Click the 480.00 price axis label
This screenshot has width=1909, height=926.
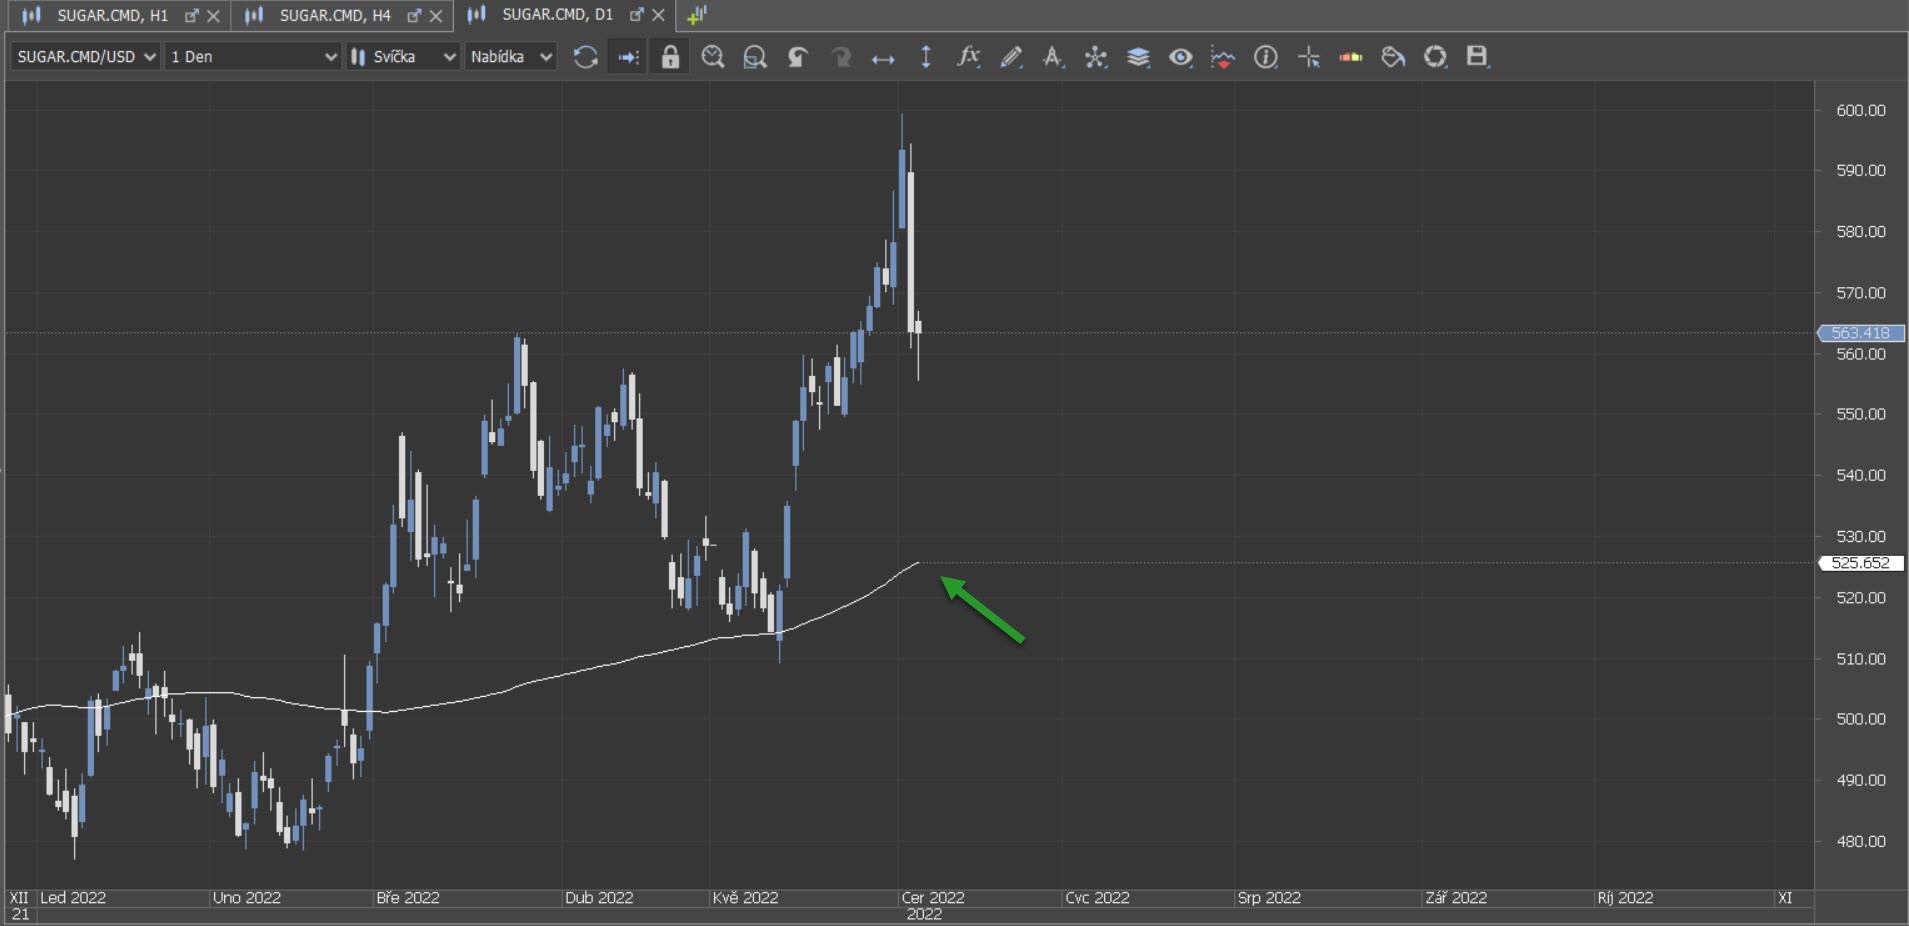pos(1861,841)
